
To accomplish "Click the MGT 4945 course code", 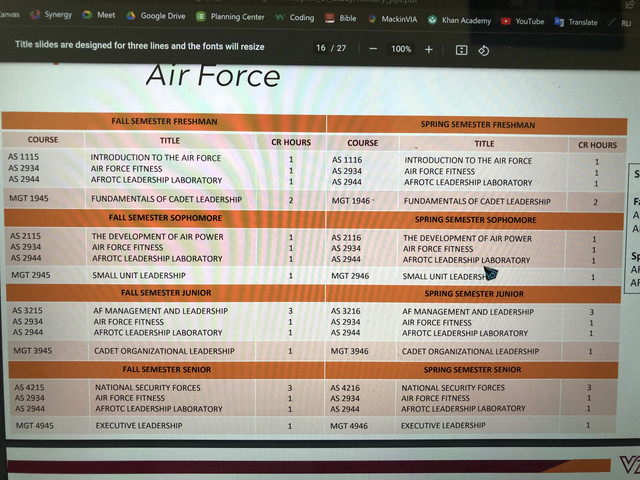I will click(x=35, y=426).
